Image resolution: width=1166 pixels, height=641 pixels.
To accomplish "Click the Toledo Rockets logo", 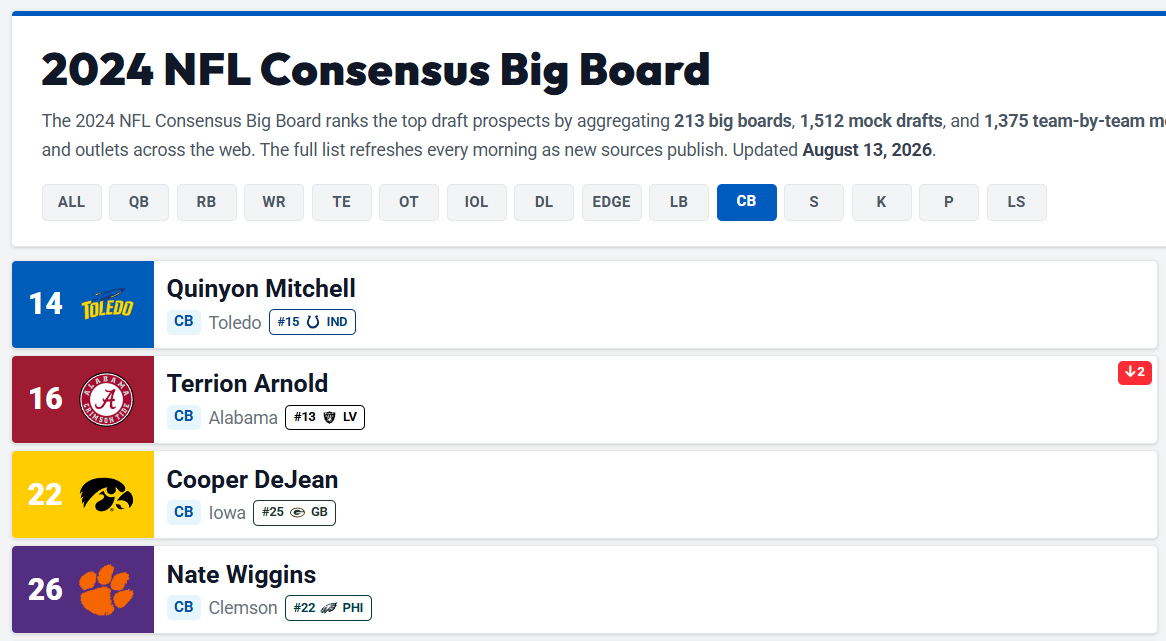I will pos(107,304).
